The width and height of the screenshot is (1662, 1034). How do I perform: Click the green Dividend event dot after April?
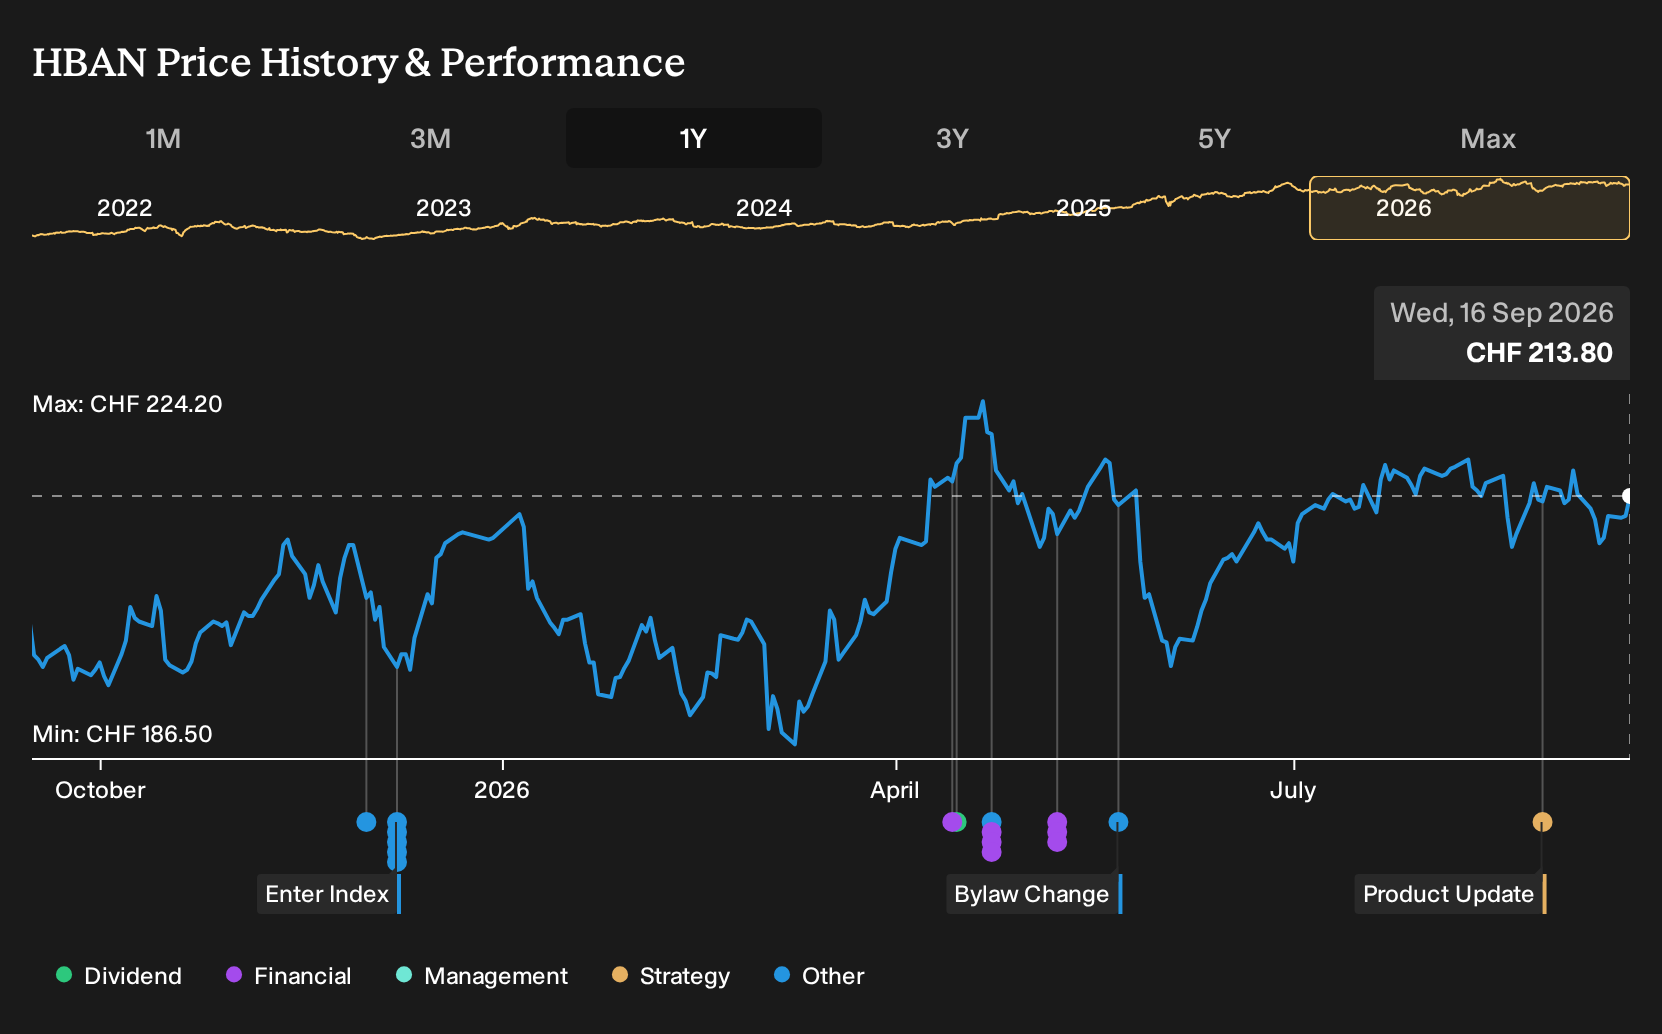[959, 822]
